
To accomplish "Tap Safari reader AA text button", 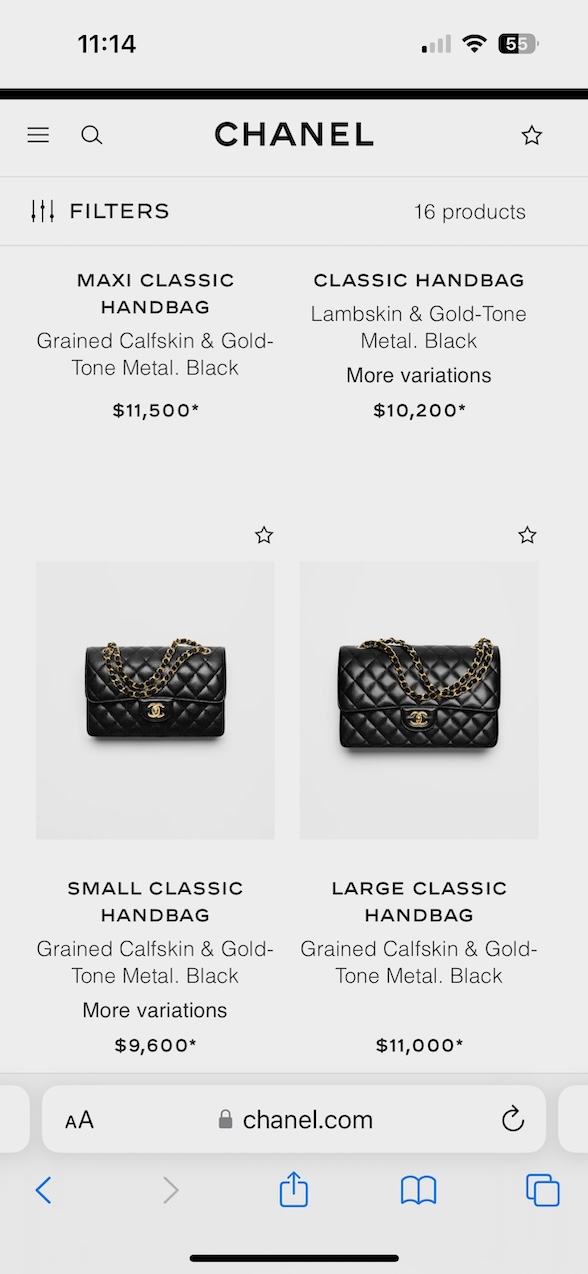I will coord(79,1120).
